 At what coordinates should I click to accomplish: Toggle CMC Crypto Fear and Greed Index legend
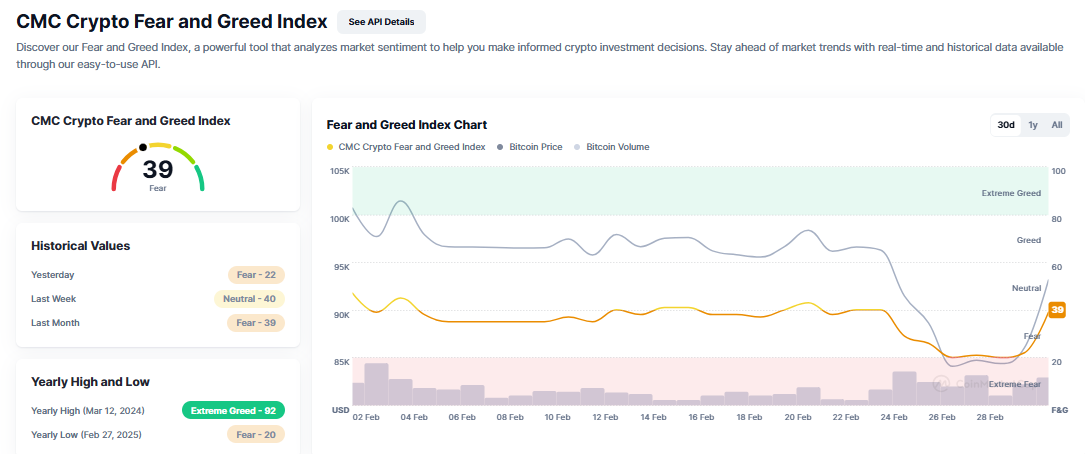pyautogui.click(x=412, y=147)
